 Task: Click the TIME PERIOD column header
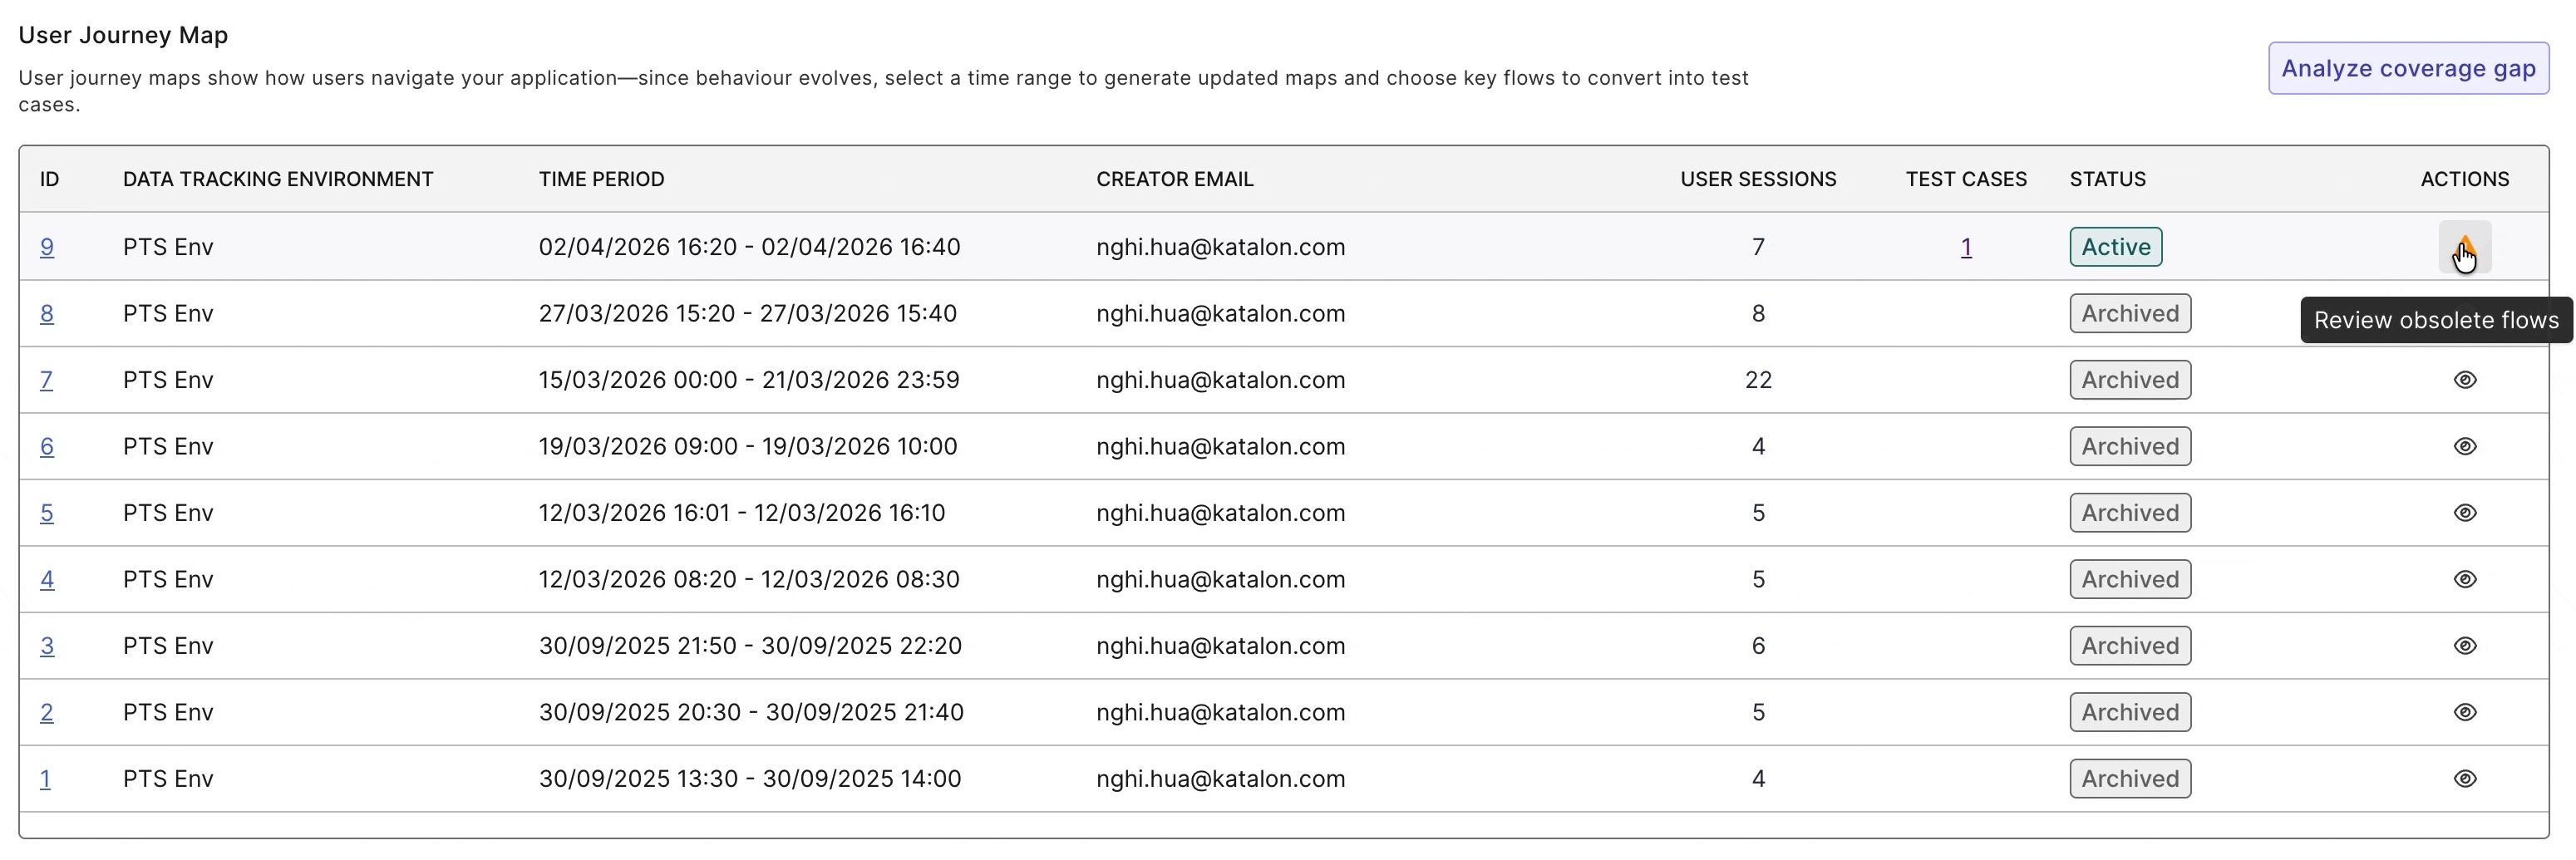coord(601,179)
